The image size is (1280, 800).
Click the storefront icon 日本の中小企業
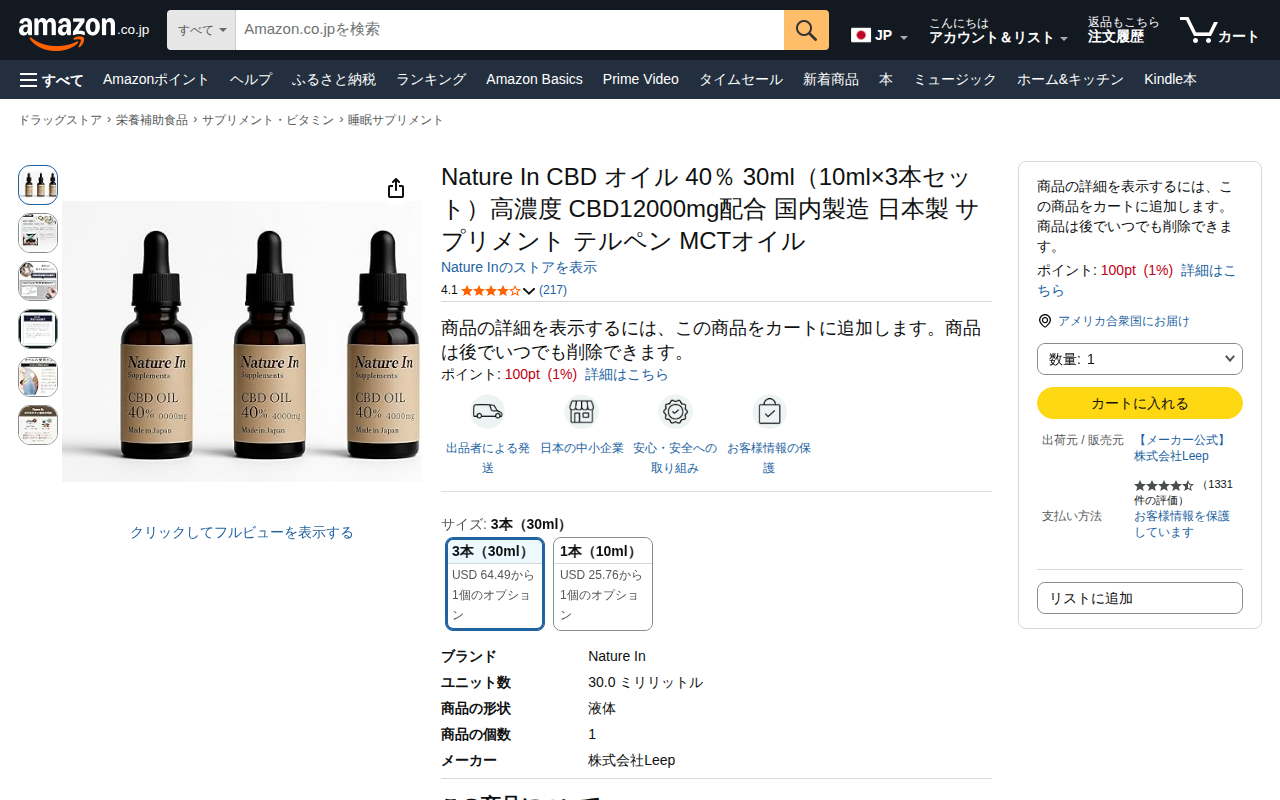[x=582, y=411]
